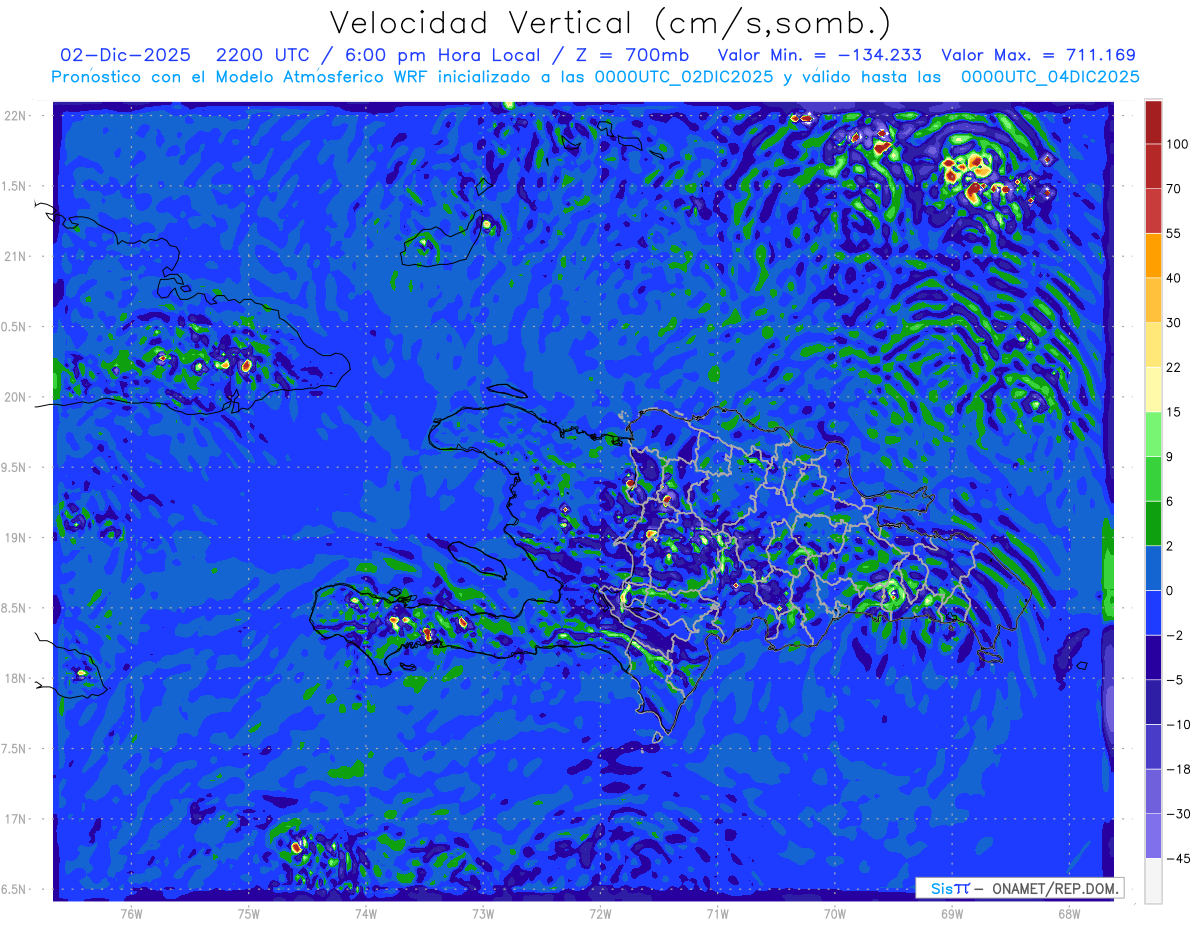Screen dimensions: 1200x927
Task: Click the colorbar value '55'
Action: coord(1174,233)
